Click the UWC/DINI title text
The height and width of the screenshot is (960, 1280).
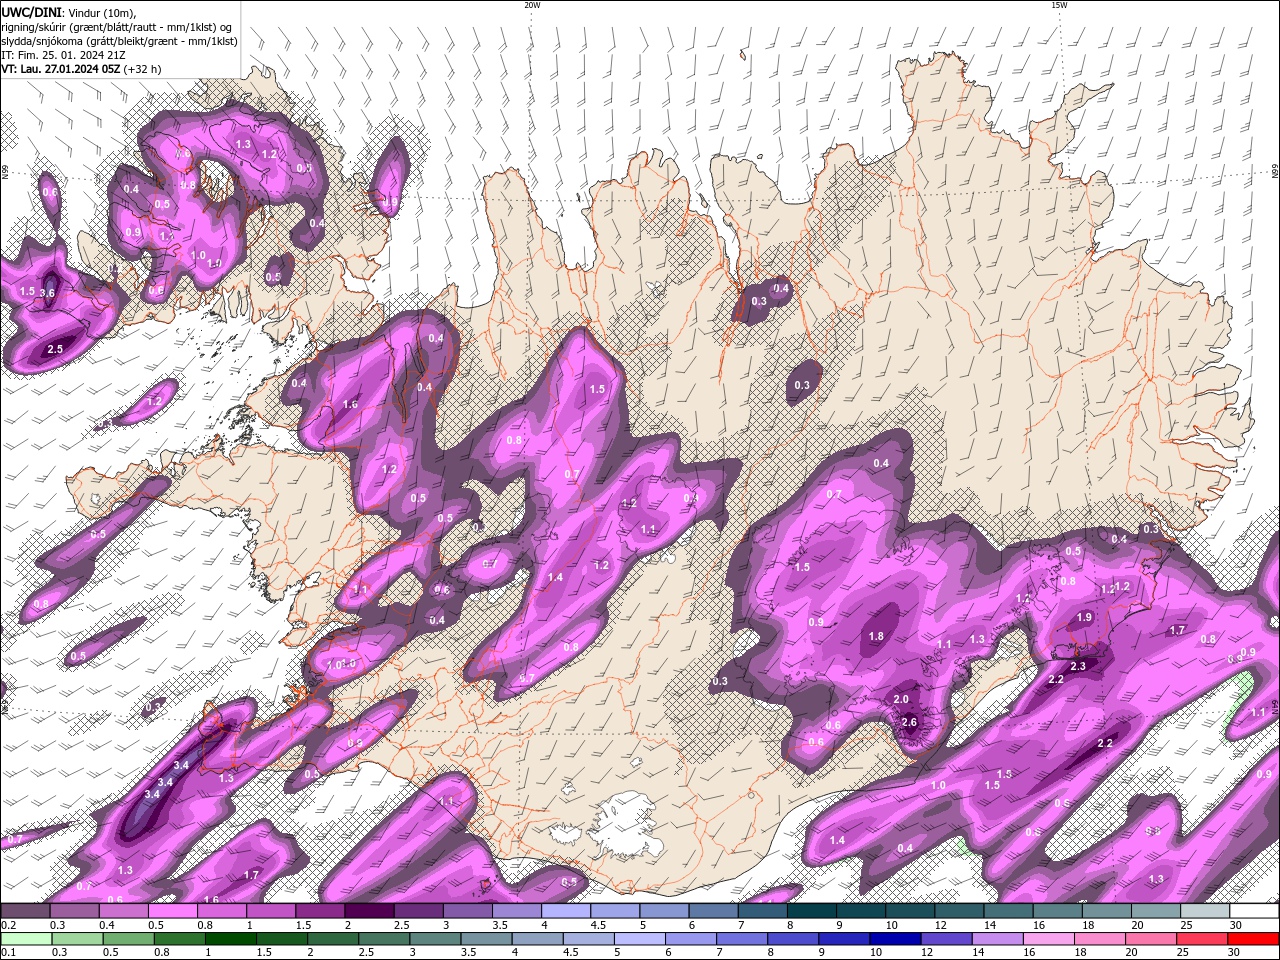pos(32,12)
